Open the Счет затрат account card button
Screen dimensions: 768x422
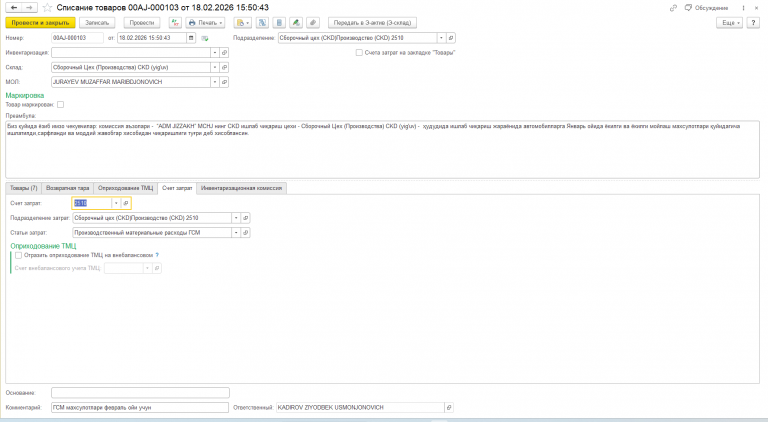(x=126, y=203)
